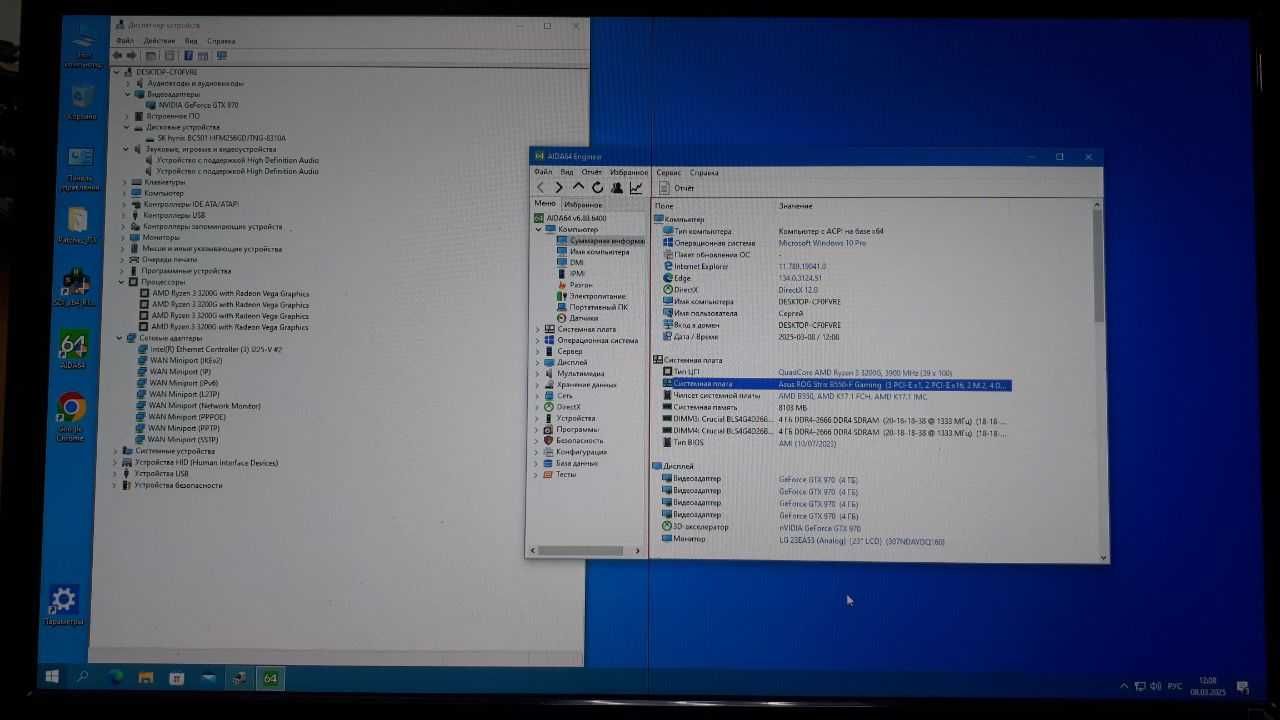Select the Системная плата highlighted row
The width and height of the screenshot is (1280, 720).
[836, 384]
